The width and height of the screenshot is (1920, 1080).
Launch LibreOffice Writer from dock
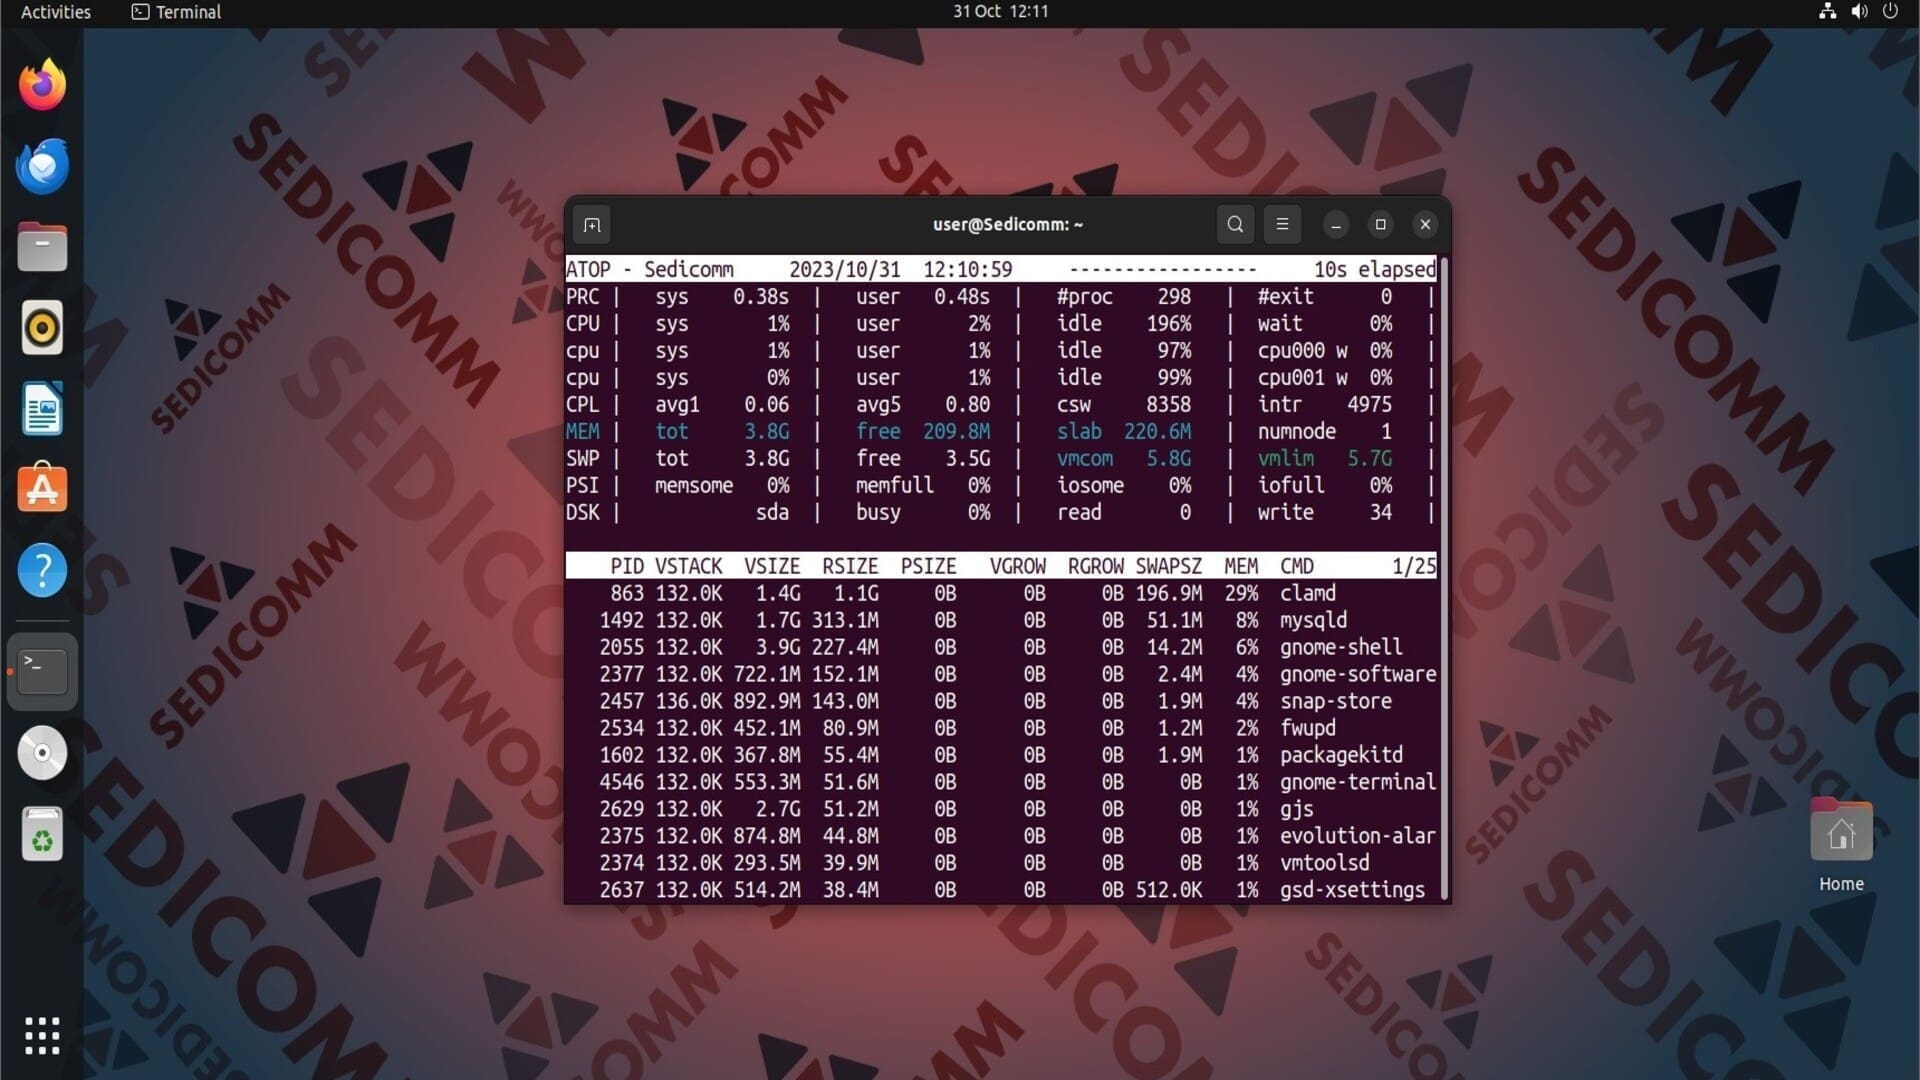42,408
